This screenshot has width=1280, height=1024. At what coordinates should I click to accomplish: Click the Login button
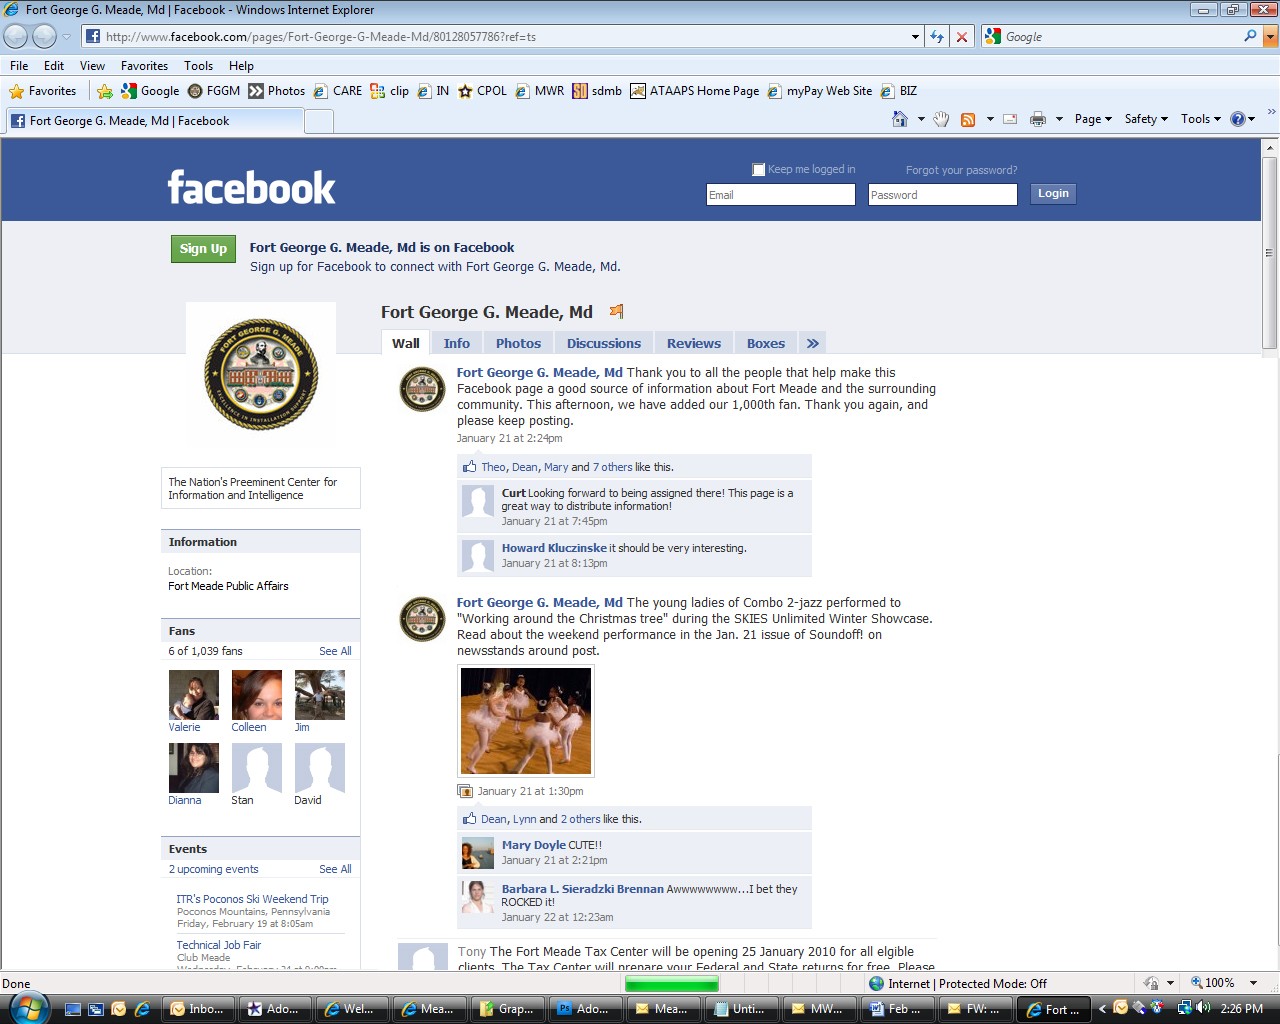pos(1053,194)
